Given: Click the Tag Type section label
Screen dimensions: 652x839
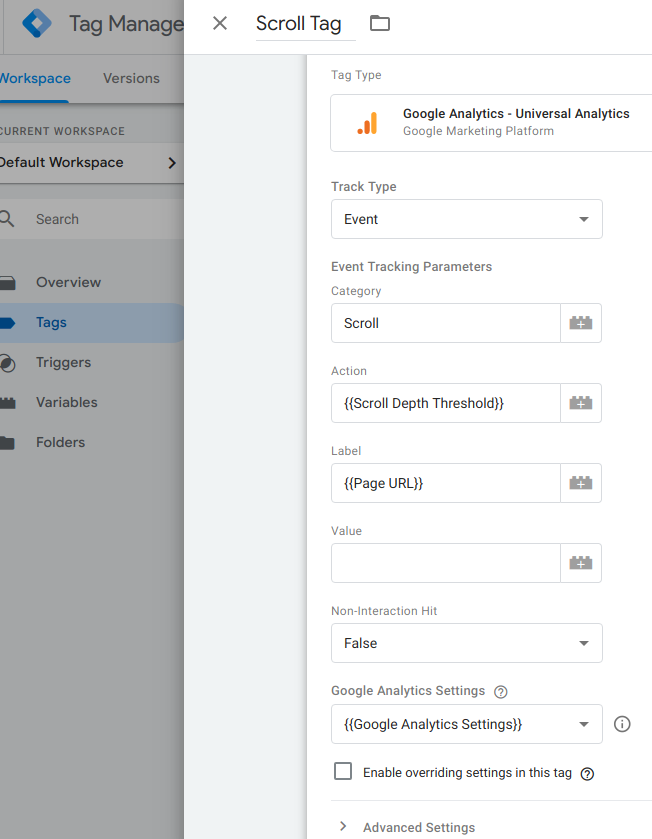Looking at the screenshot, I should click(356, 75).
